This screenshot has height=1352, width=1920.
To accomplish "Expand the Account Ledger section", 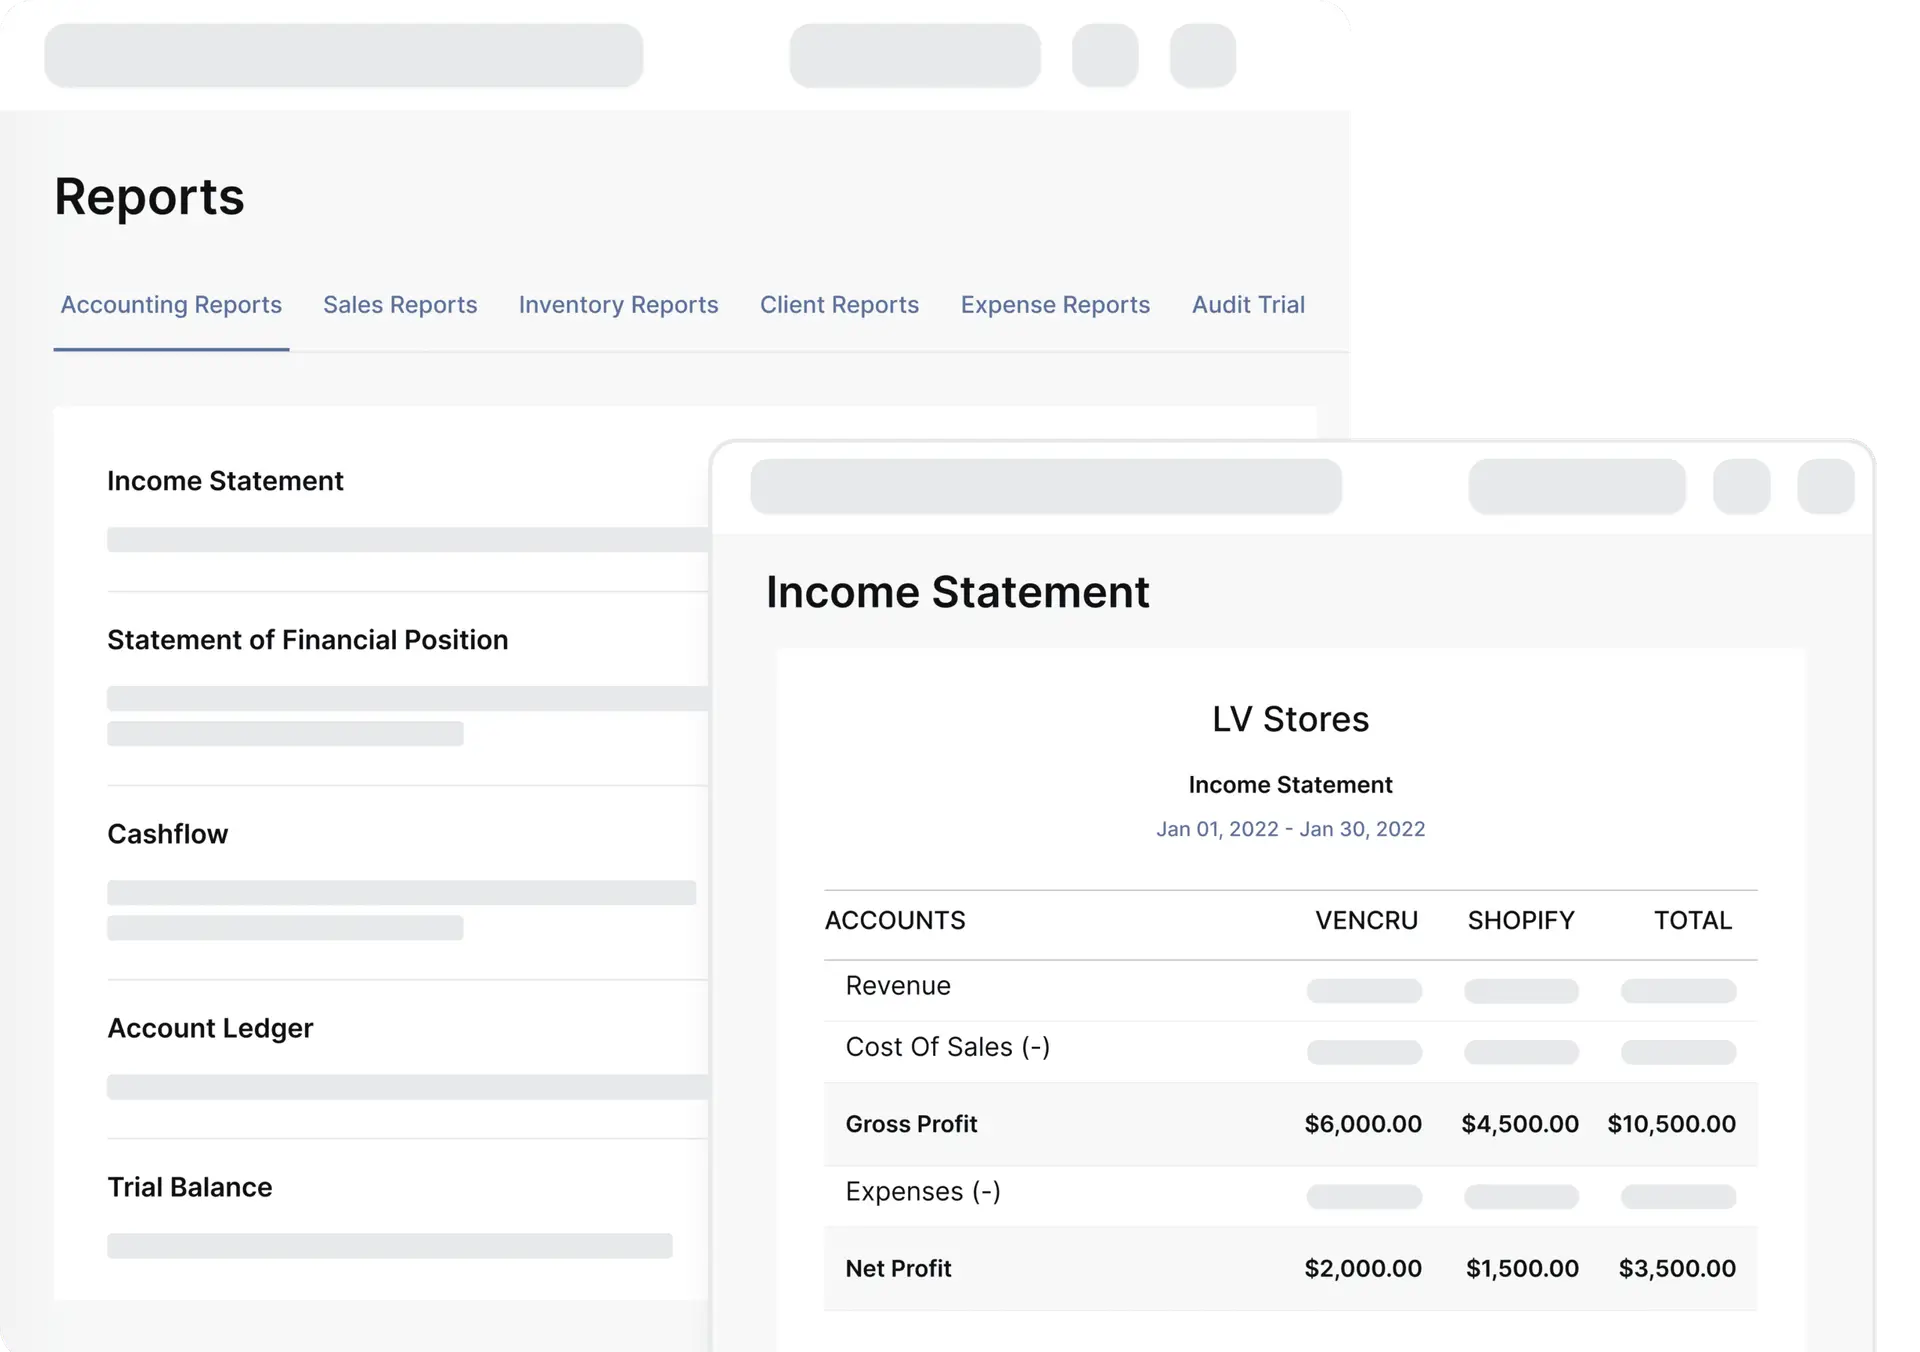I will tap(210, 1028).
